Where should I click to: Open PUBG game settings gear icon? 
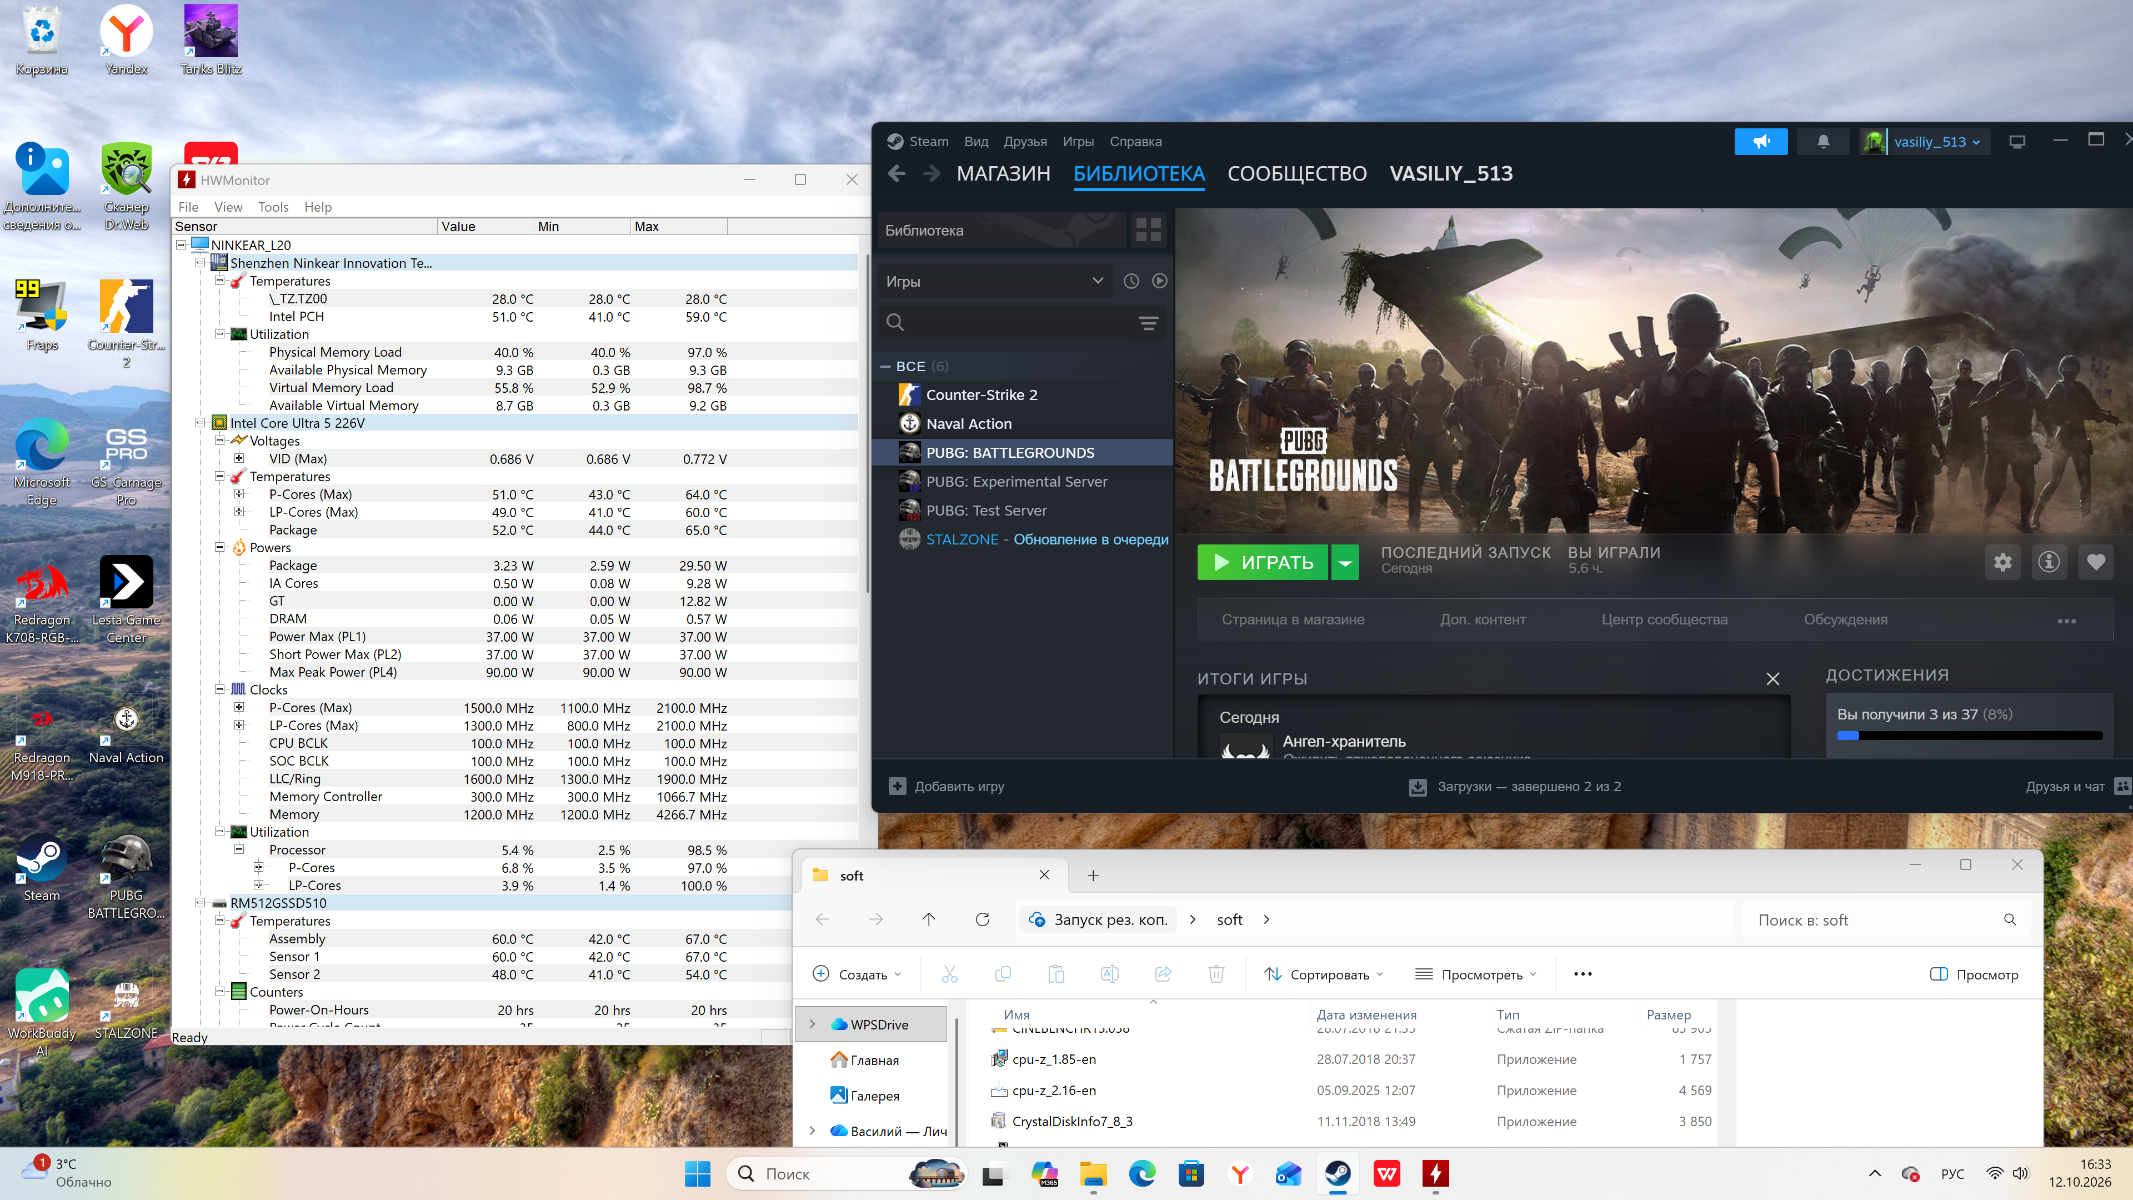[x=2002, y=562]
